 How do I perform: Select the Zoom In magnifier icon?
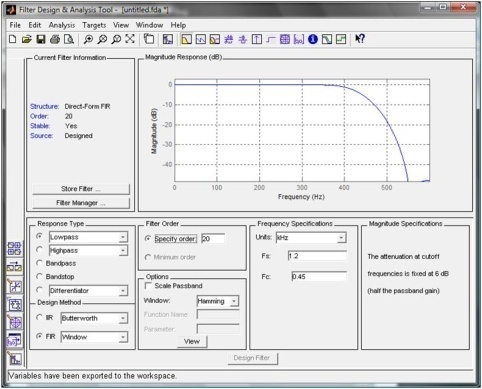88,39
